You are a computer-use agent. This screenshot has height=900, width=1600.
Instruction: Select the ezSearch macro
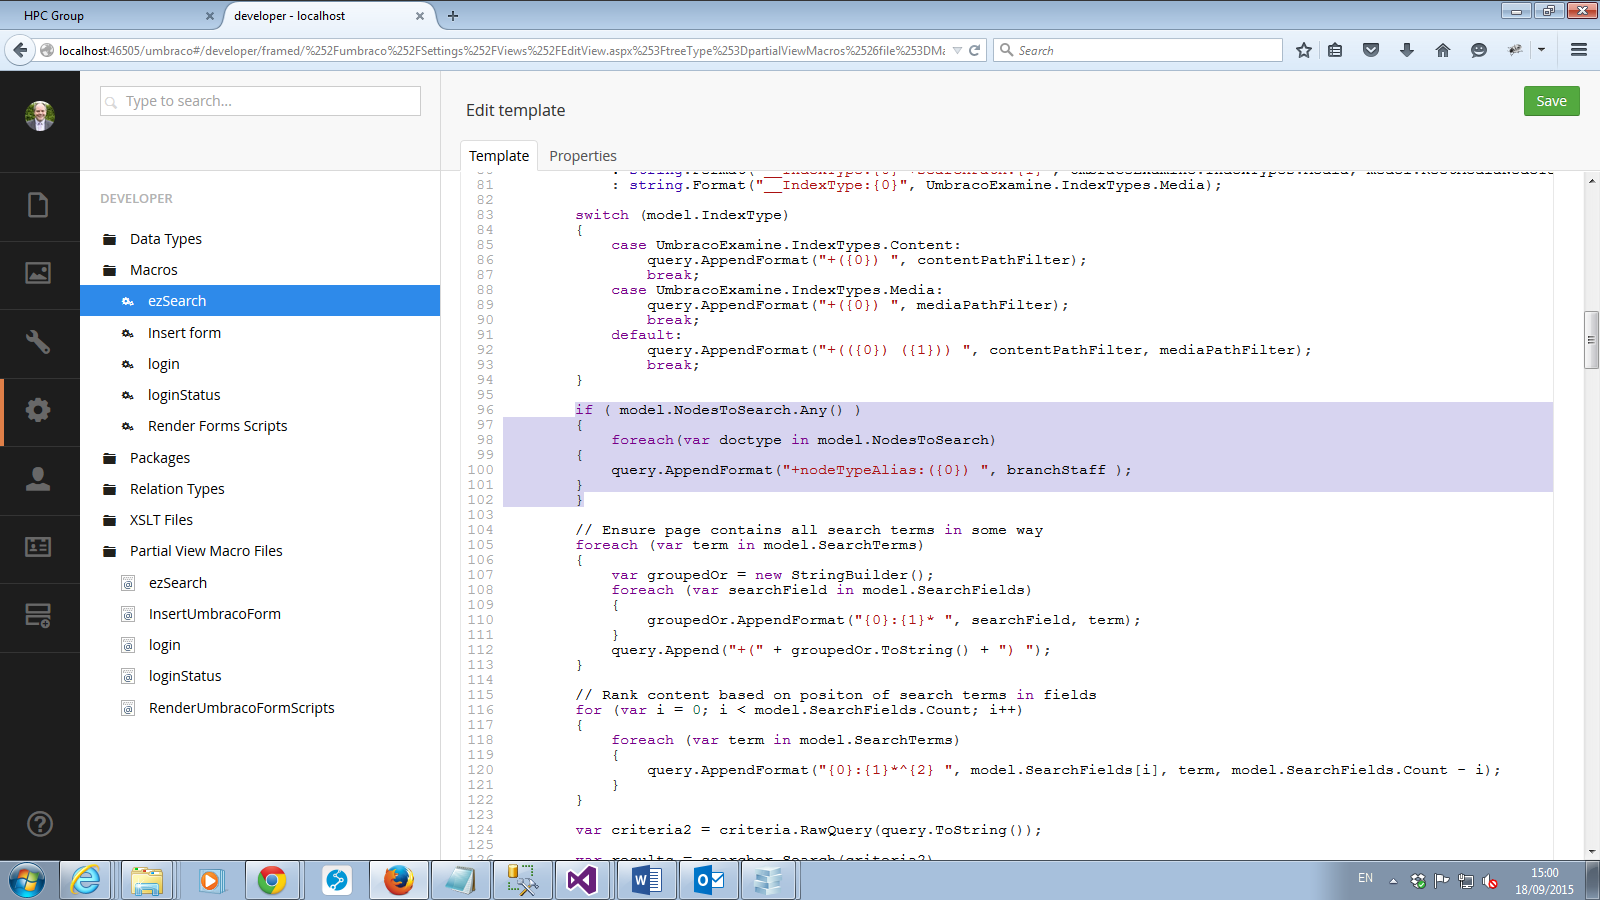pyautogui.click(x=260, y=301)
